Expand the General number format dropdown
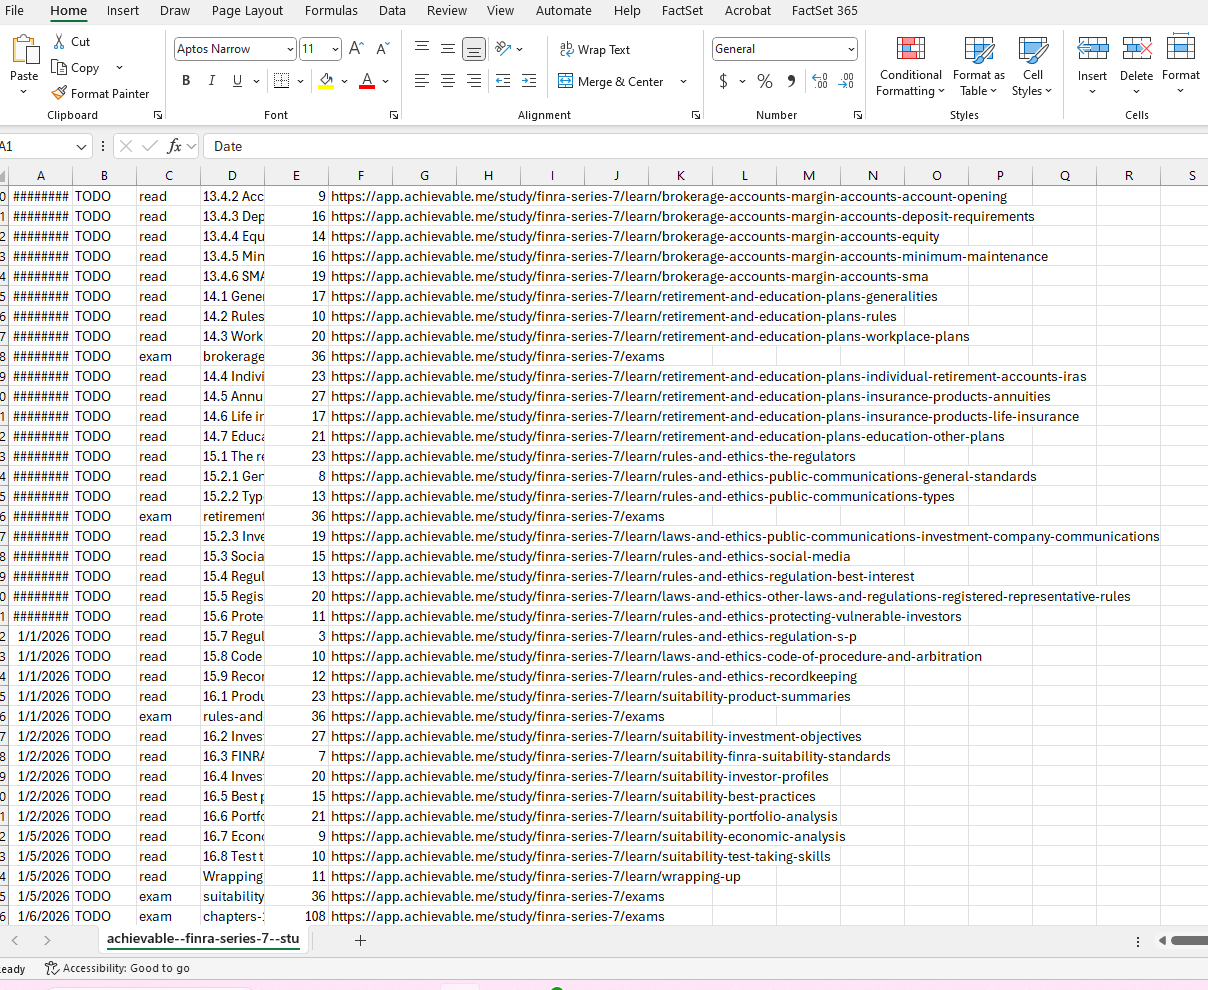 pyautogui.click(x=851, y=49)
